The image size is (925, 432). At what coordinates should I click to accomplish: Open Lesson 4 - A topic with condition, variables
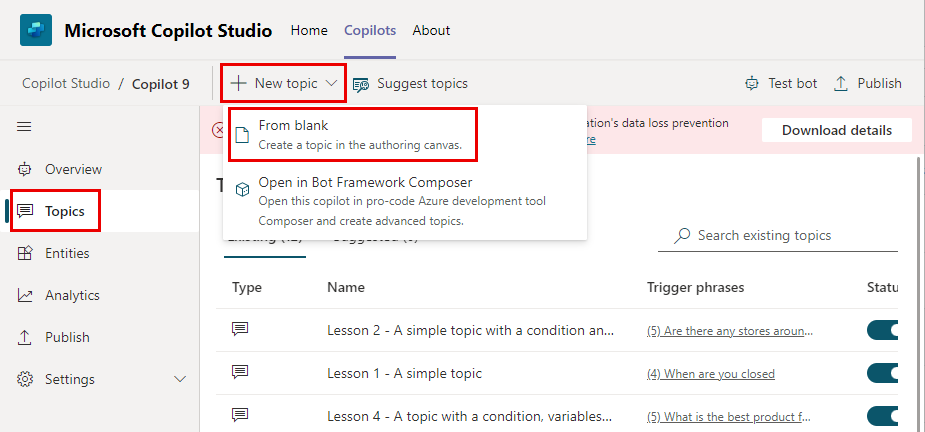coord(470,417)
